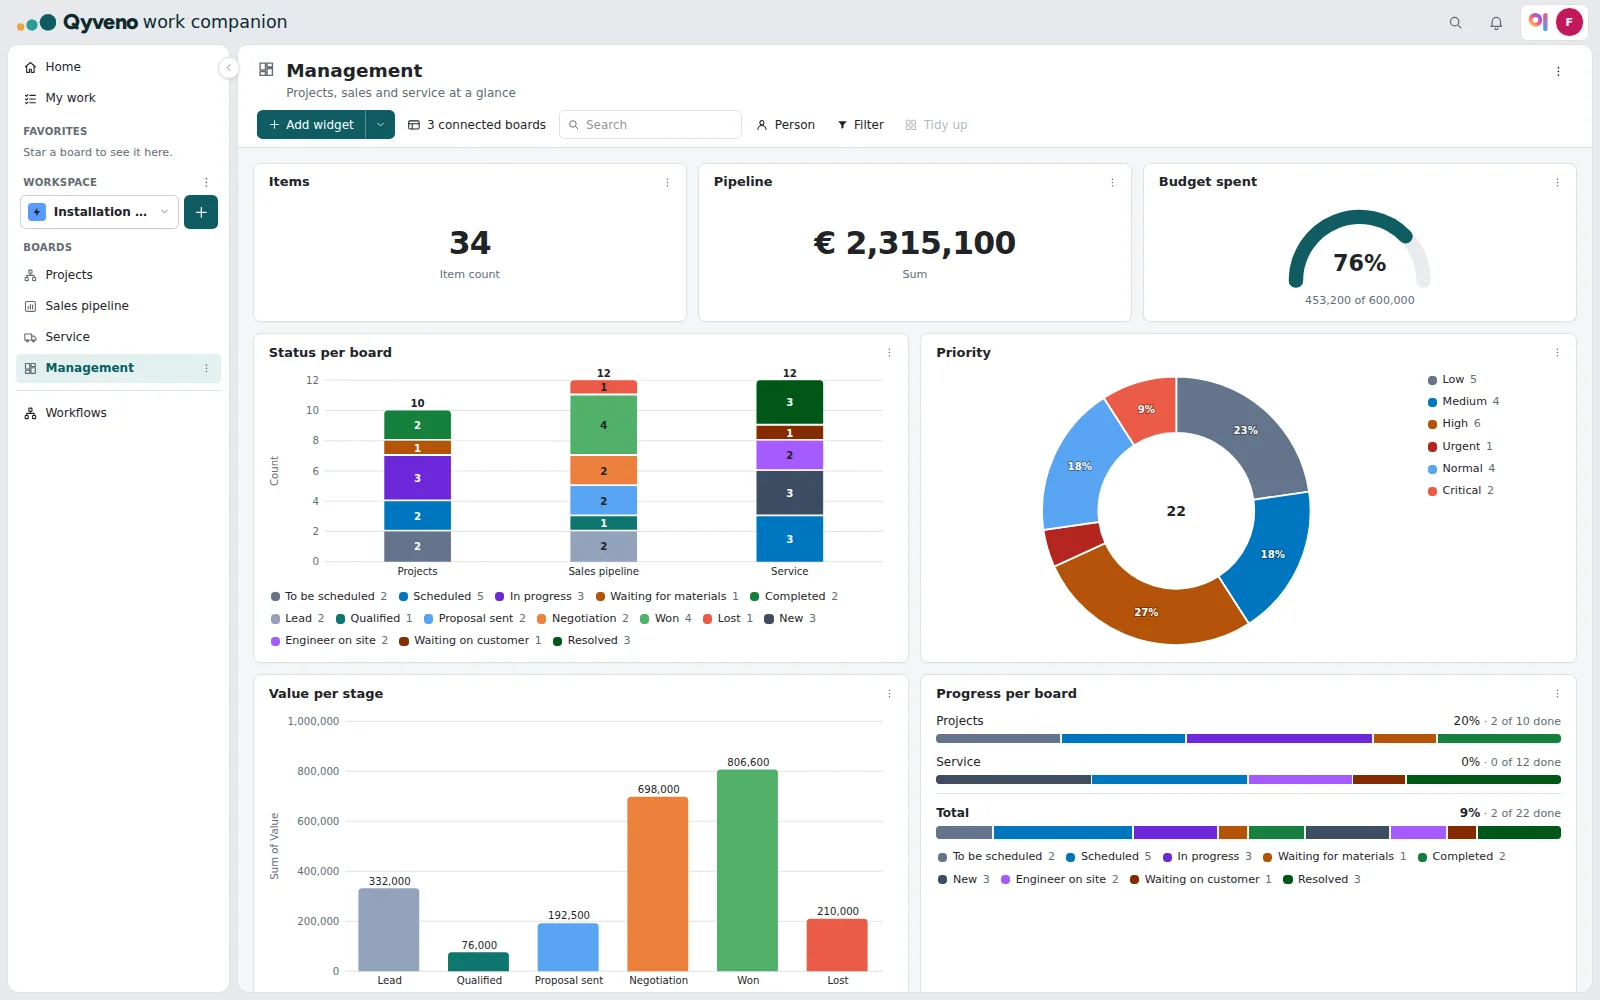Open My work in the sidebar

tap(118, 98)
